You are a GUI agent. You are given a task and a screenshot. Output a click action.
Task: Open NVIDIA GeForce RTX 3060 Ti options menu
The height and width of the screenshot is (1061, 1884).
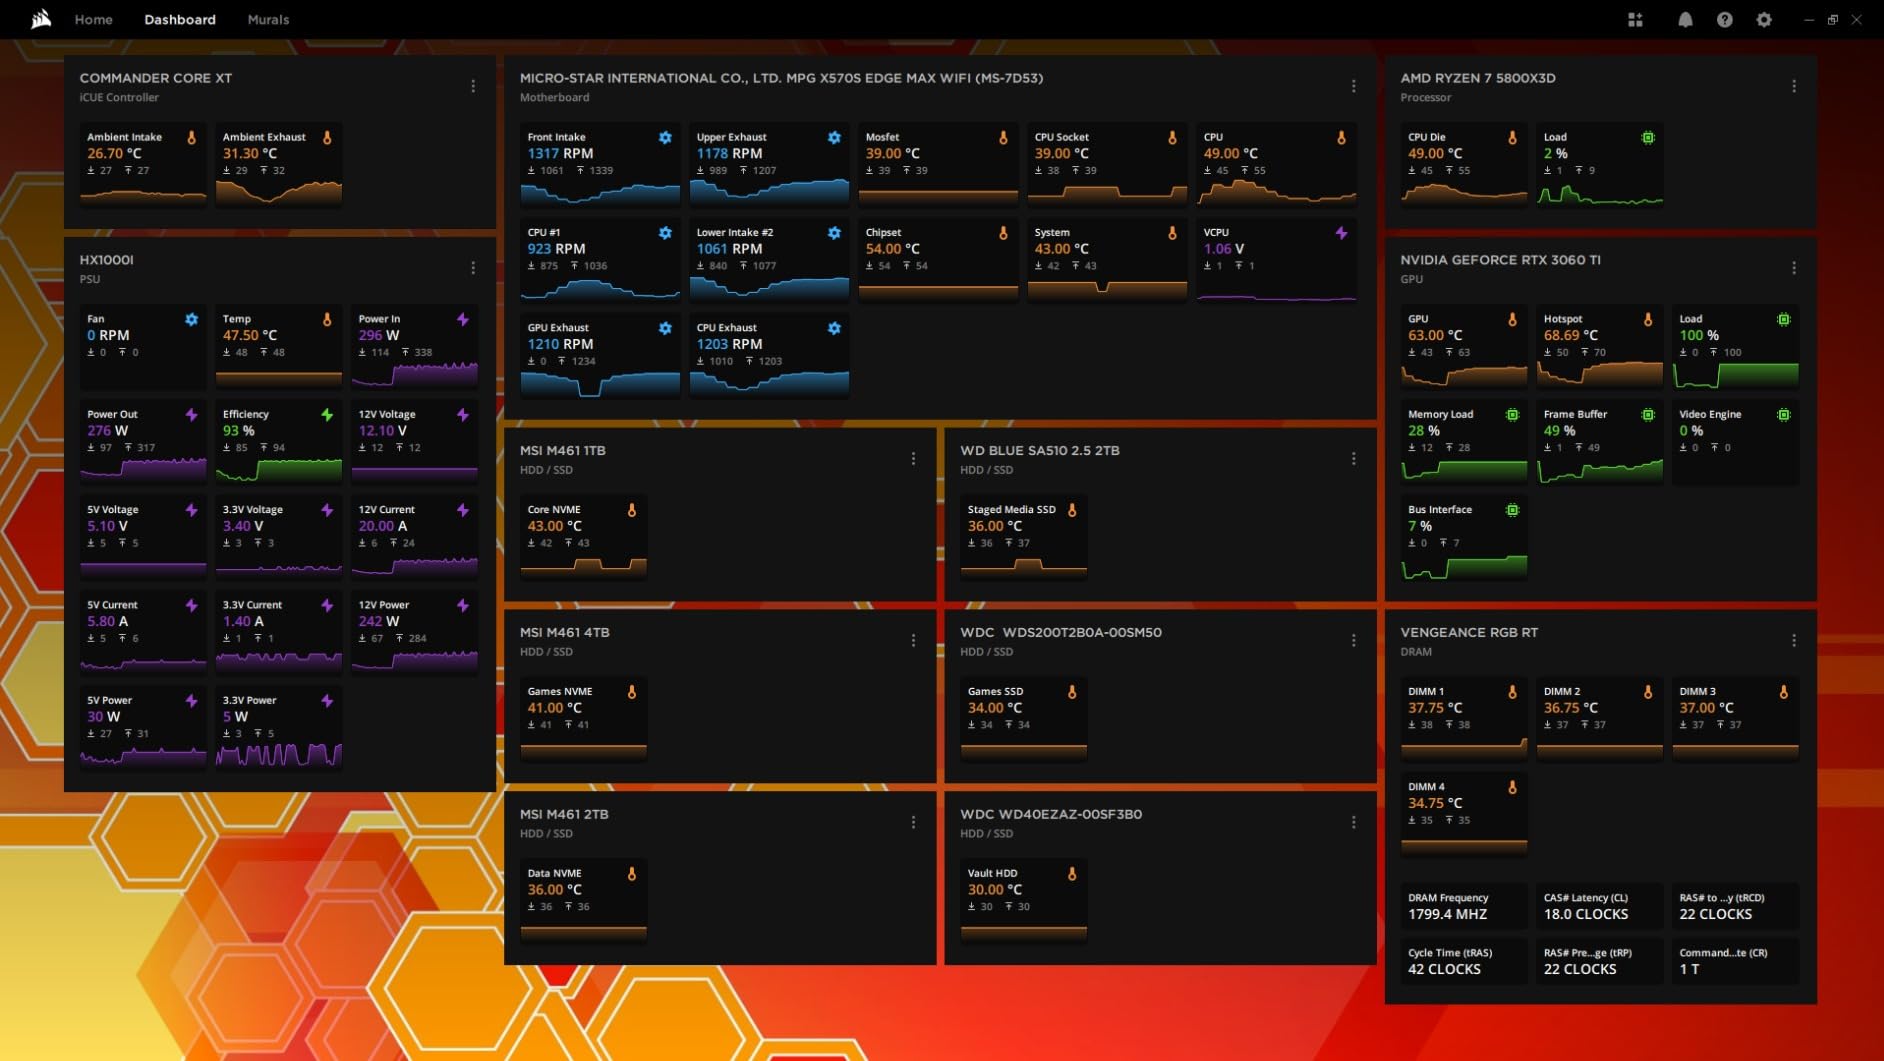(1794, 268)
